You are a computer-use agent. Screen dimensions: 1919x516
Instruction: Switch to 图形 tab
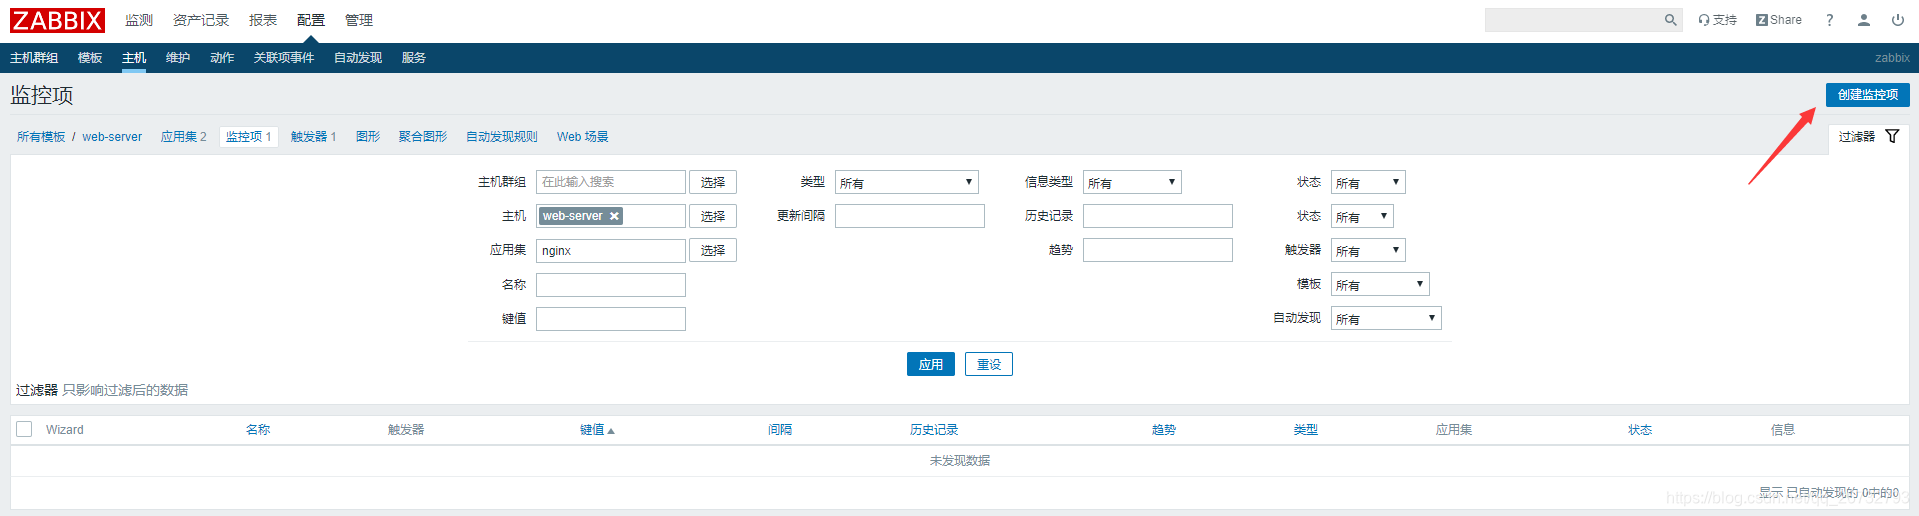[368, 137]
